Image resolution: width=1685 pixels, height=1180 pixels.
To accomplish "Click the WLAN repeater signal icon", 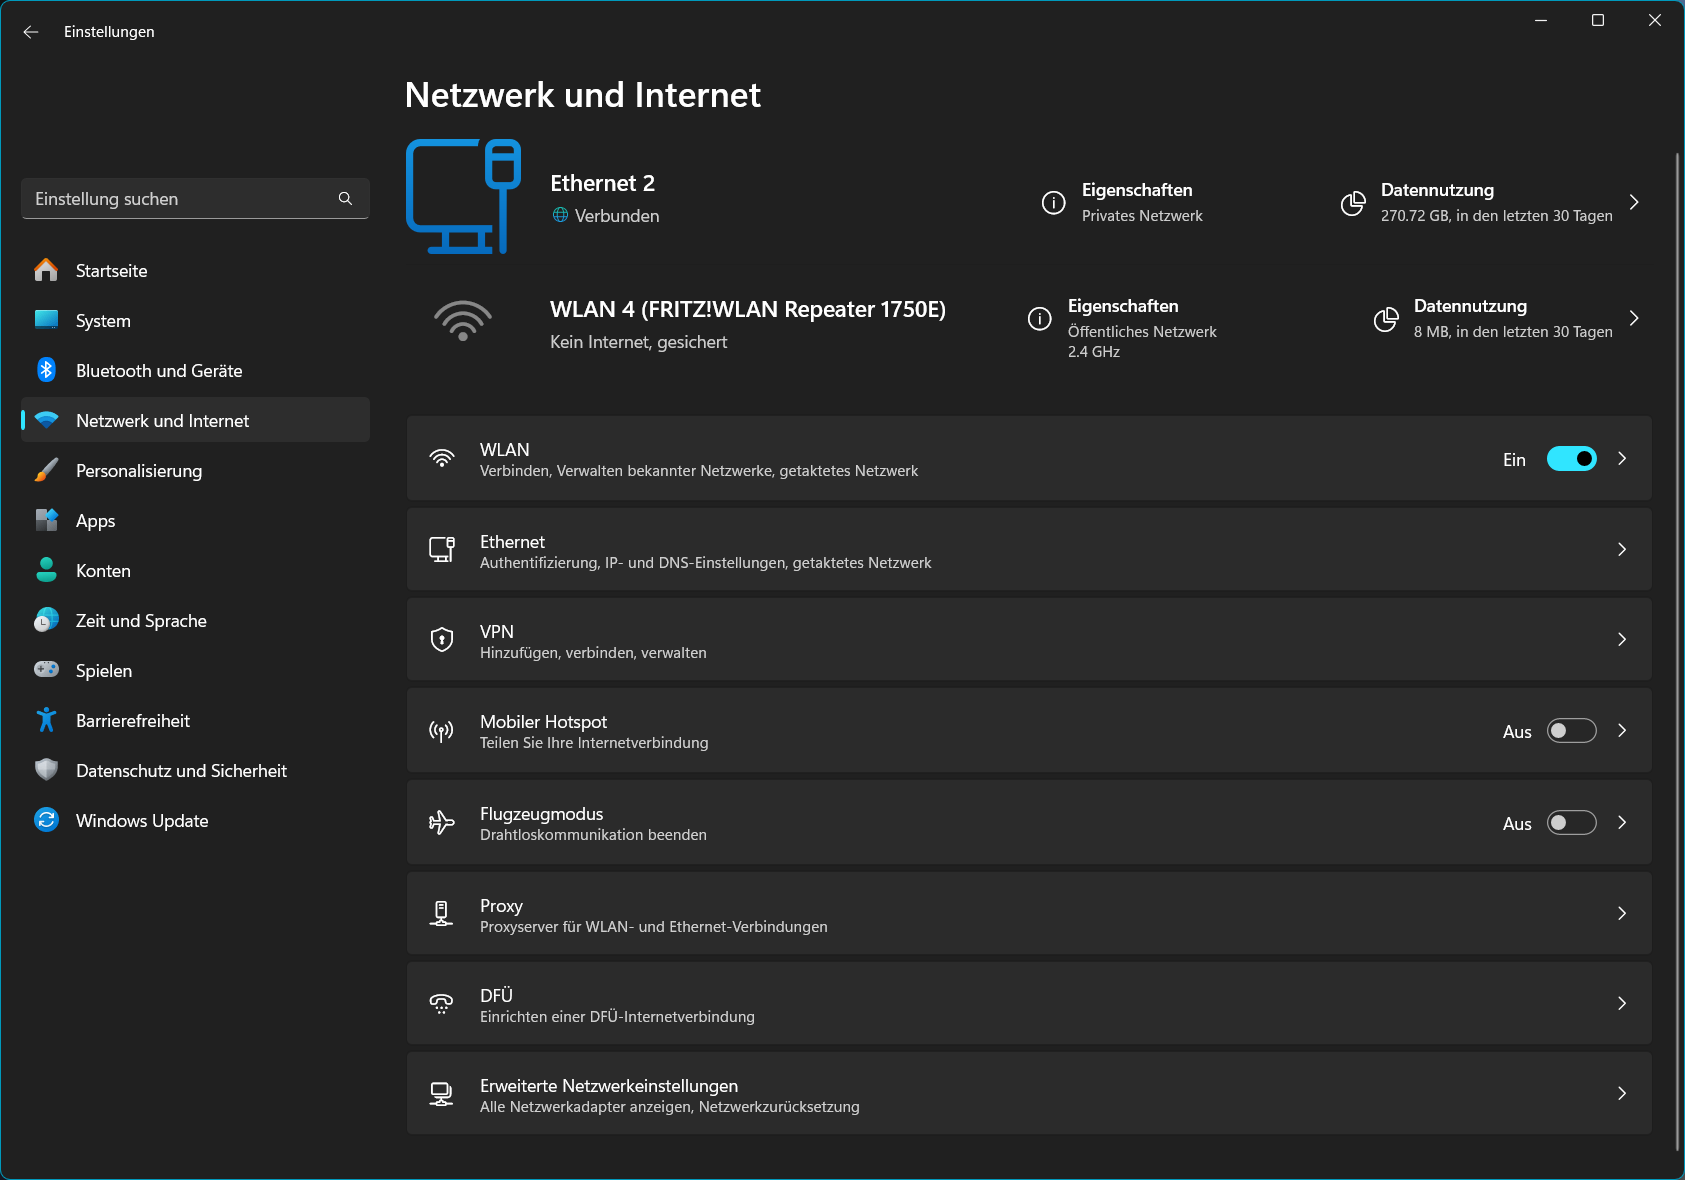I will click(x=463, y=321).
